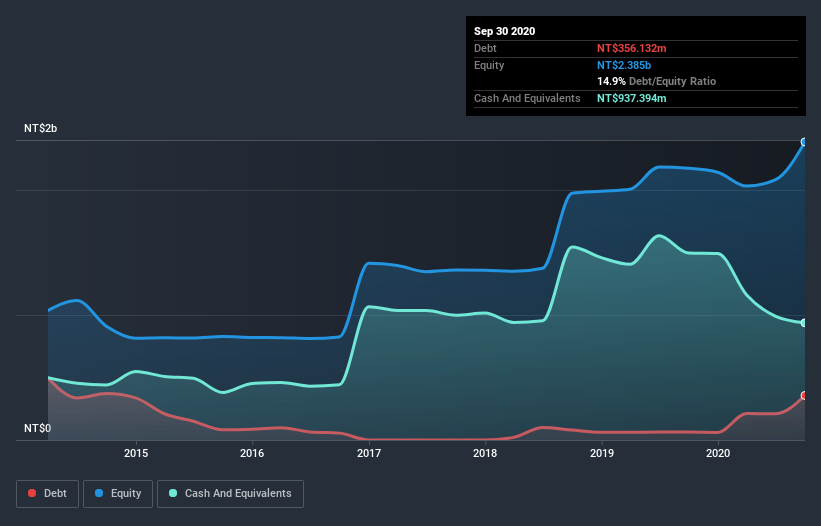Click the Cash And Equivalents tooltip label
Screen dimensions: 821x526
(x=527, y=98)
